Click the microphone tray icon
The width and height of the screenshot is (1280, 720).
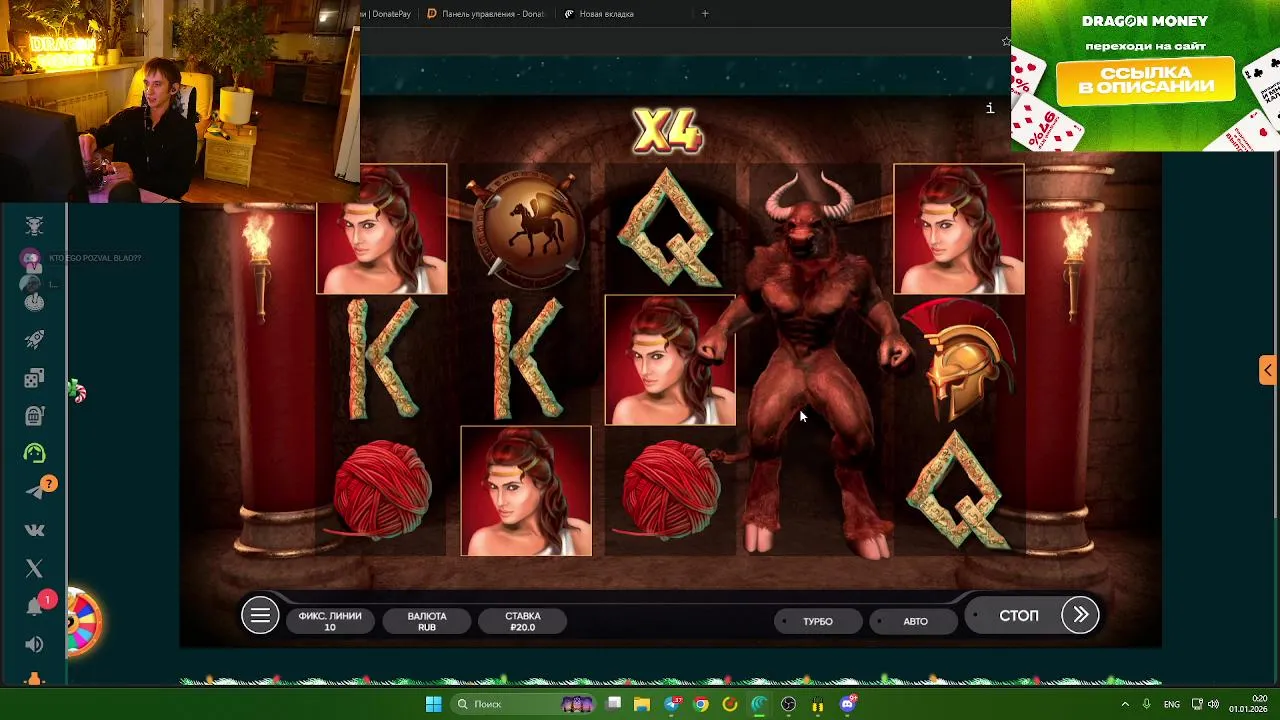coord(1147,704)
